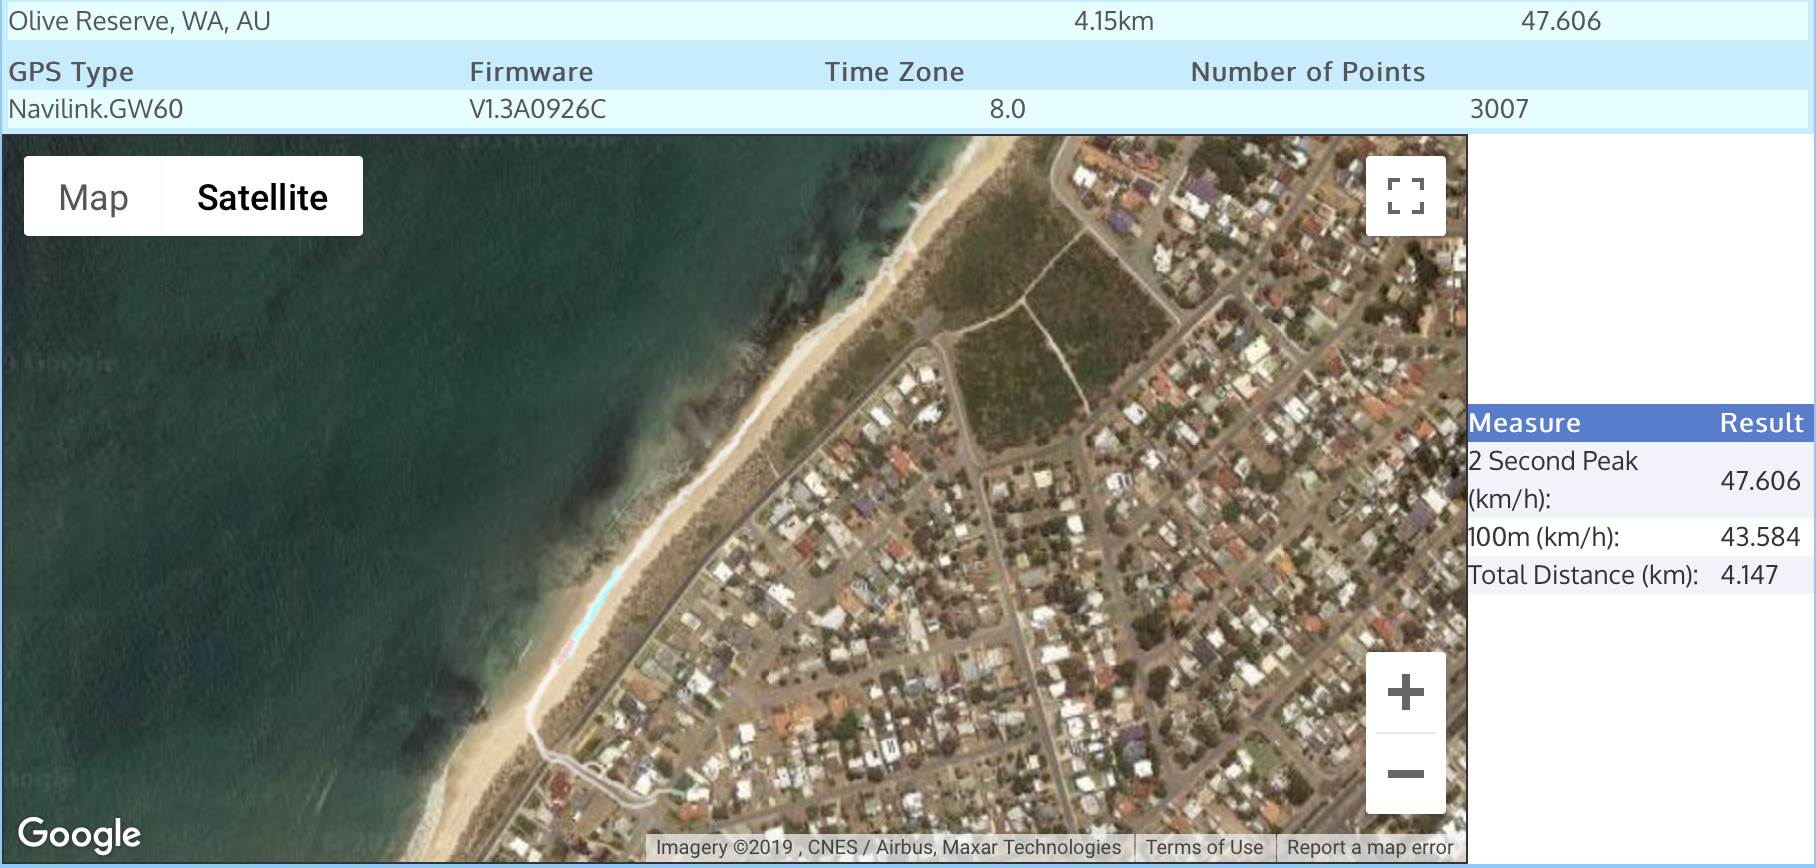Click the Navilink.GW60 device cell
Screen dimensions: 1816x868
point(96,109)
